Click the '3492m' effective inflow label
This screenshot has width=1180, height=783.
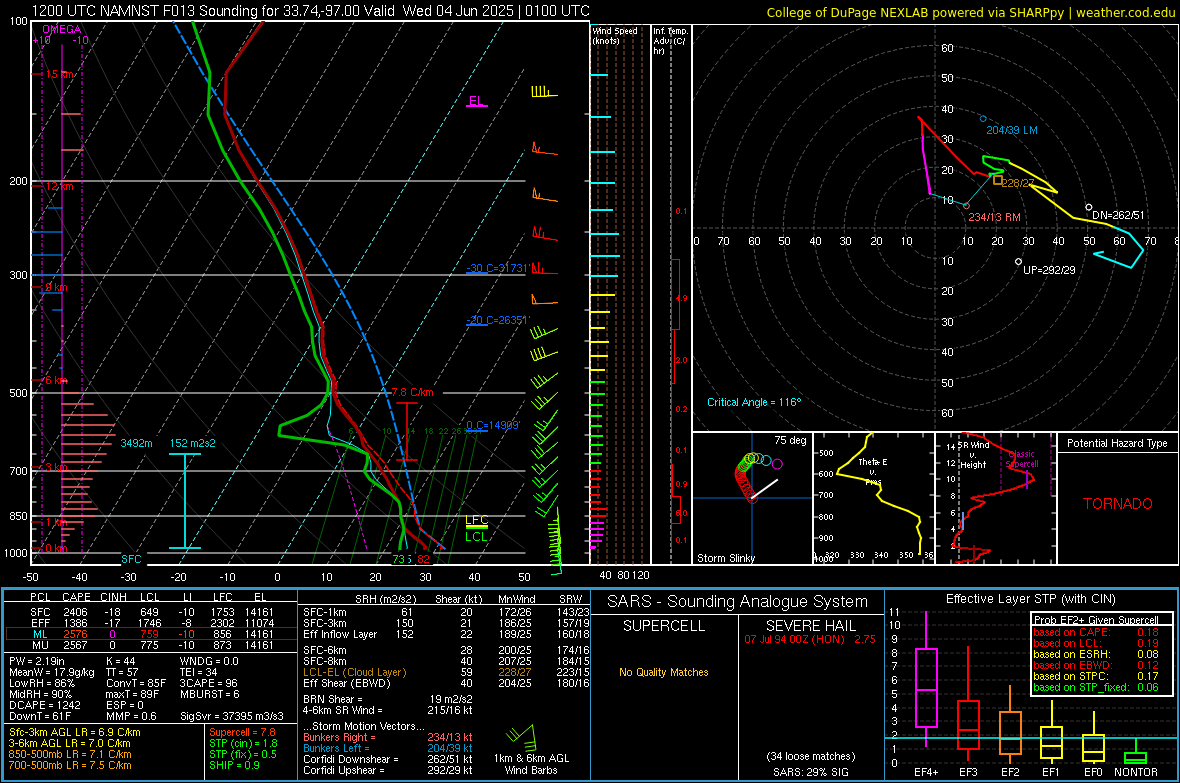pyautogui.click(x=136, y=443)
